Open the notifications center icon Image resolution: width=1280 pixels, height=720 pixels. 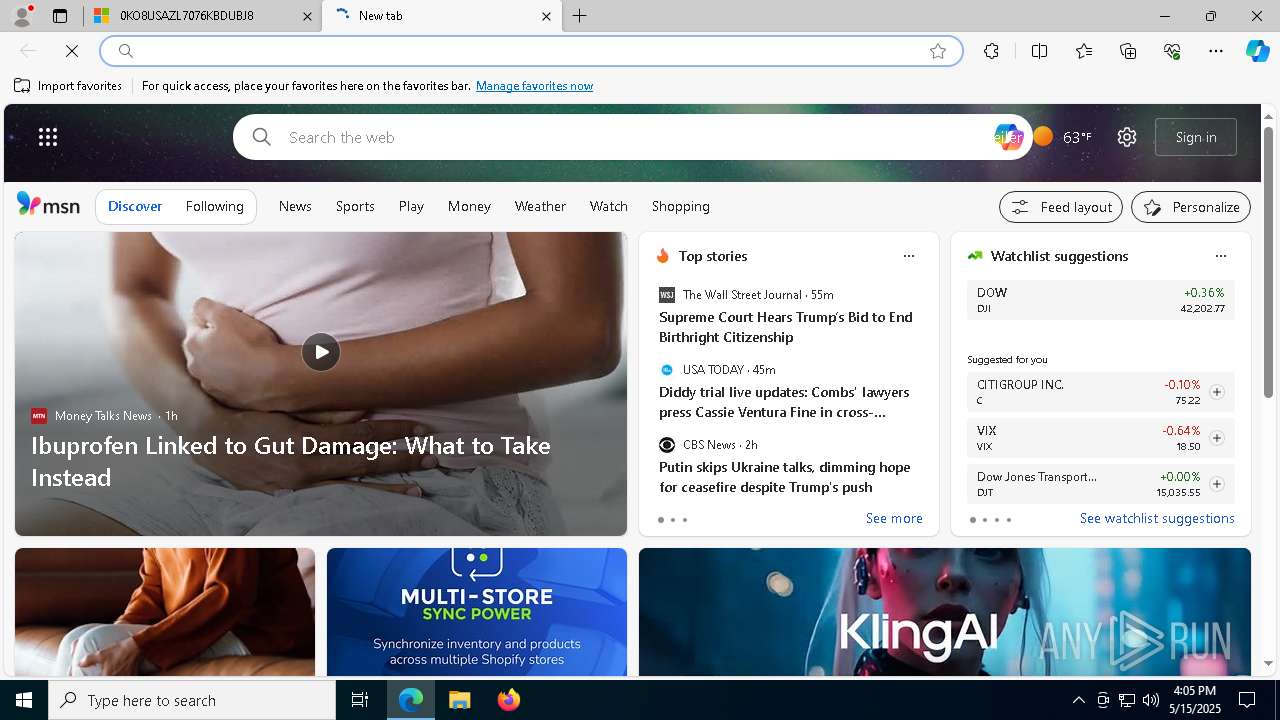pyautogui.click(x=1246, y=700)
